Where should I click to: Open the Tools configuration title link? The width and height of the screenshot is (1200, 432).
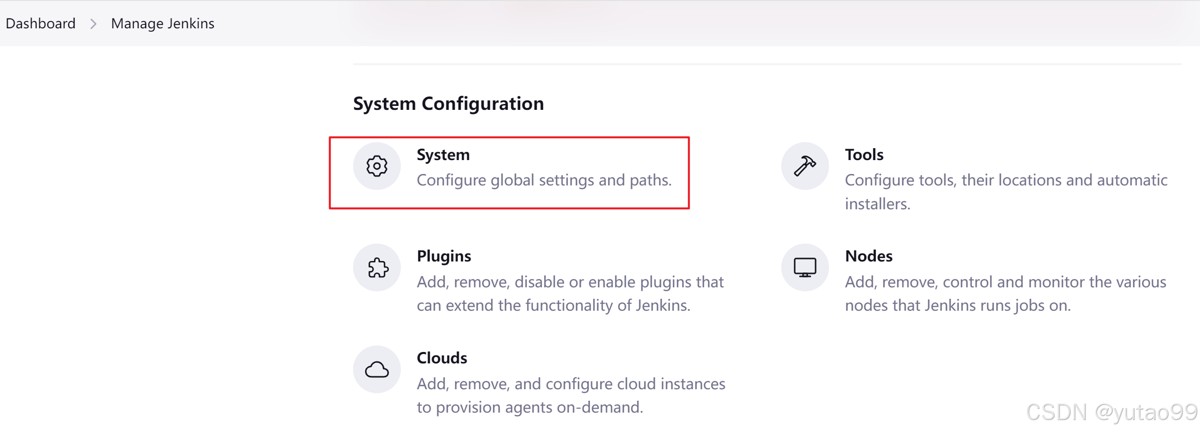coord(864,155)
